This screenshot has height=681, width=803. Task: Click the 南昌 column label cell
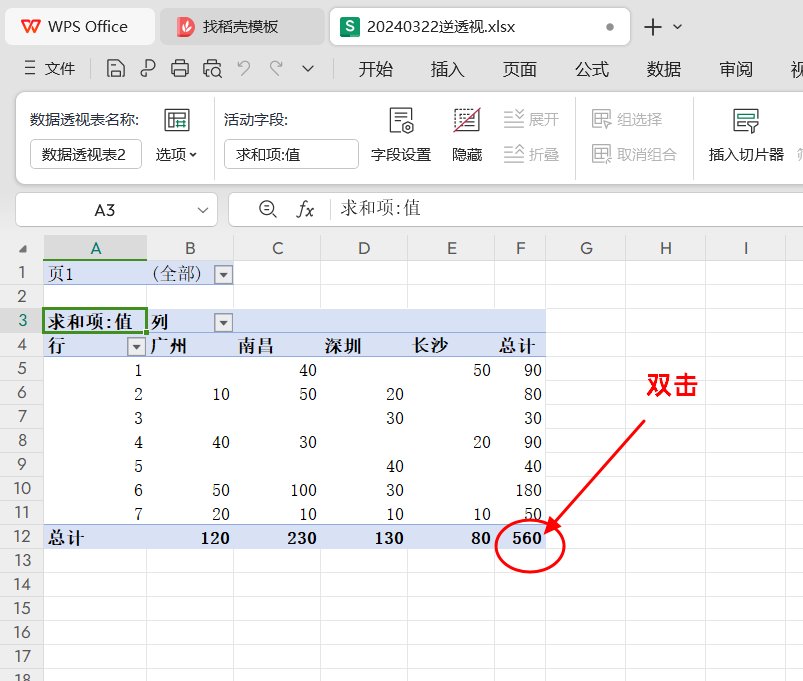pyautogui.click(x=277, y=346)
